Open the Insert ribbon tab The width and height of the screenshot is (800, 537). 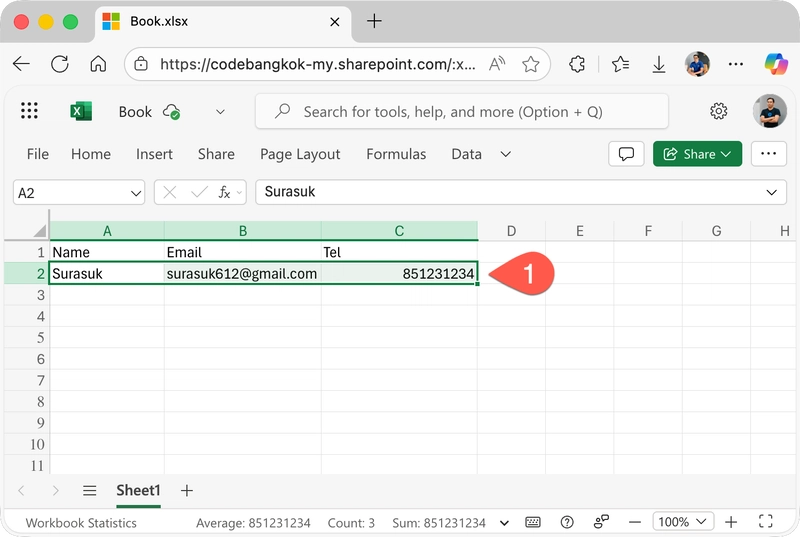(154, 154)
